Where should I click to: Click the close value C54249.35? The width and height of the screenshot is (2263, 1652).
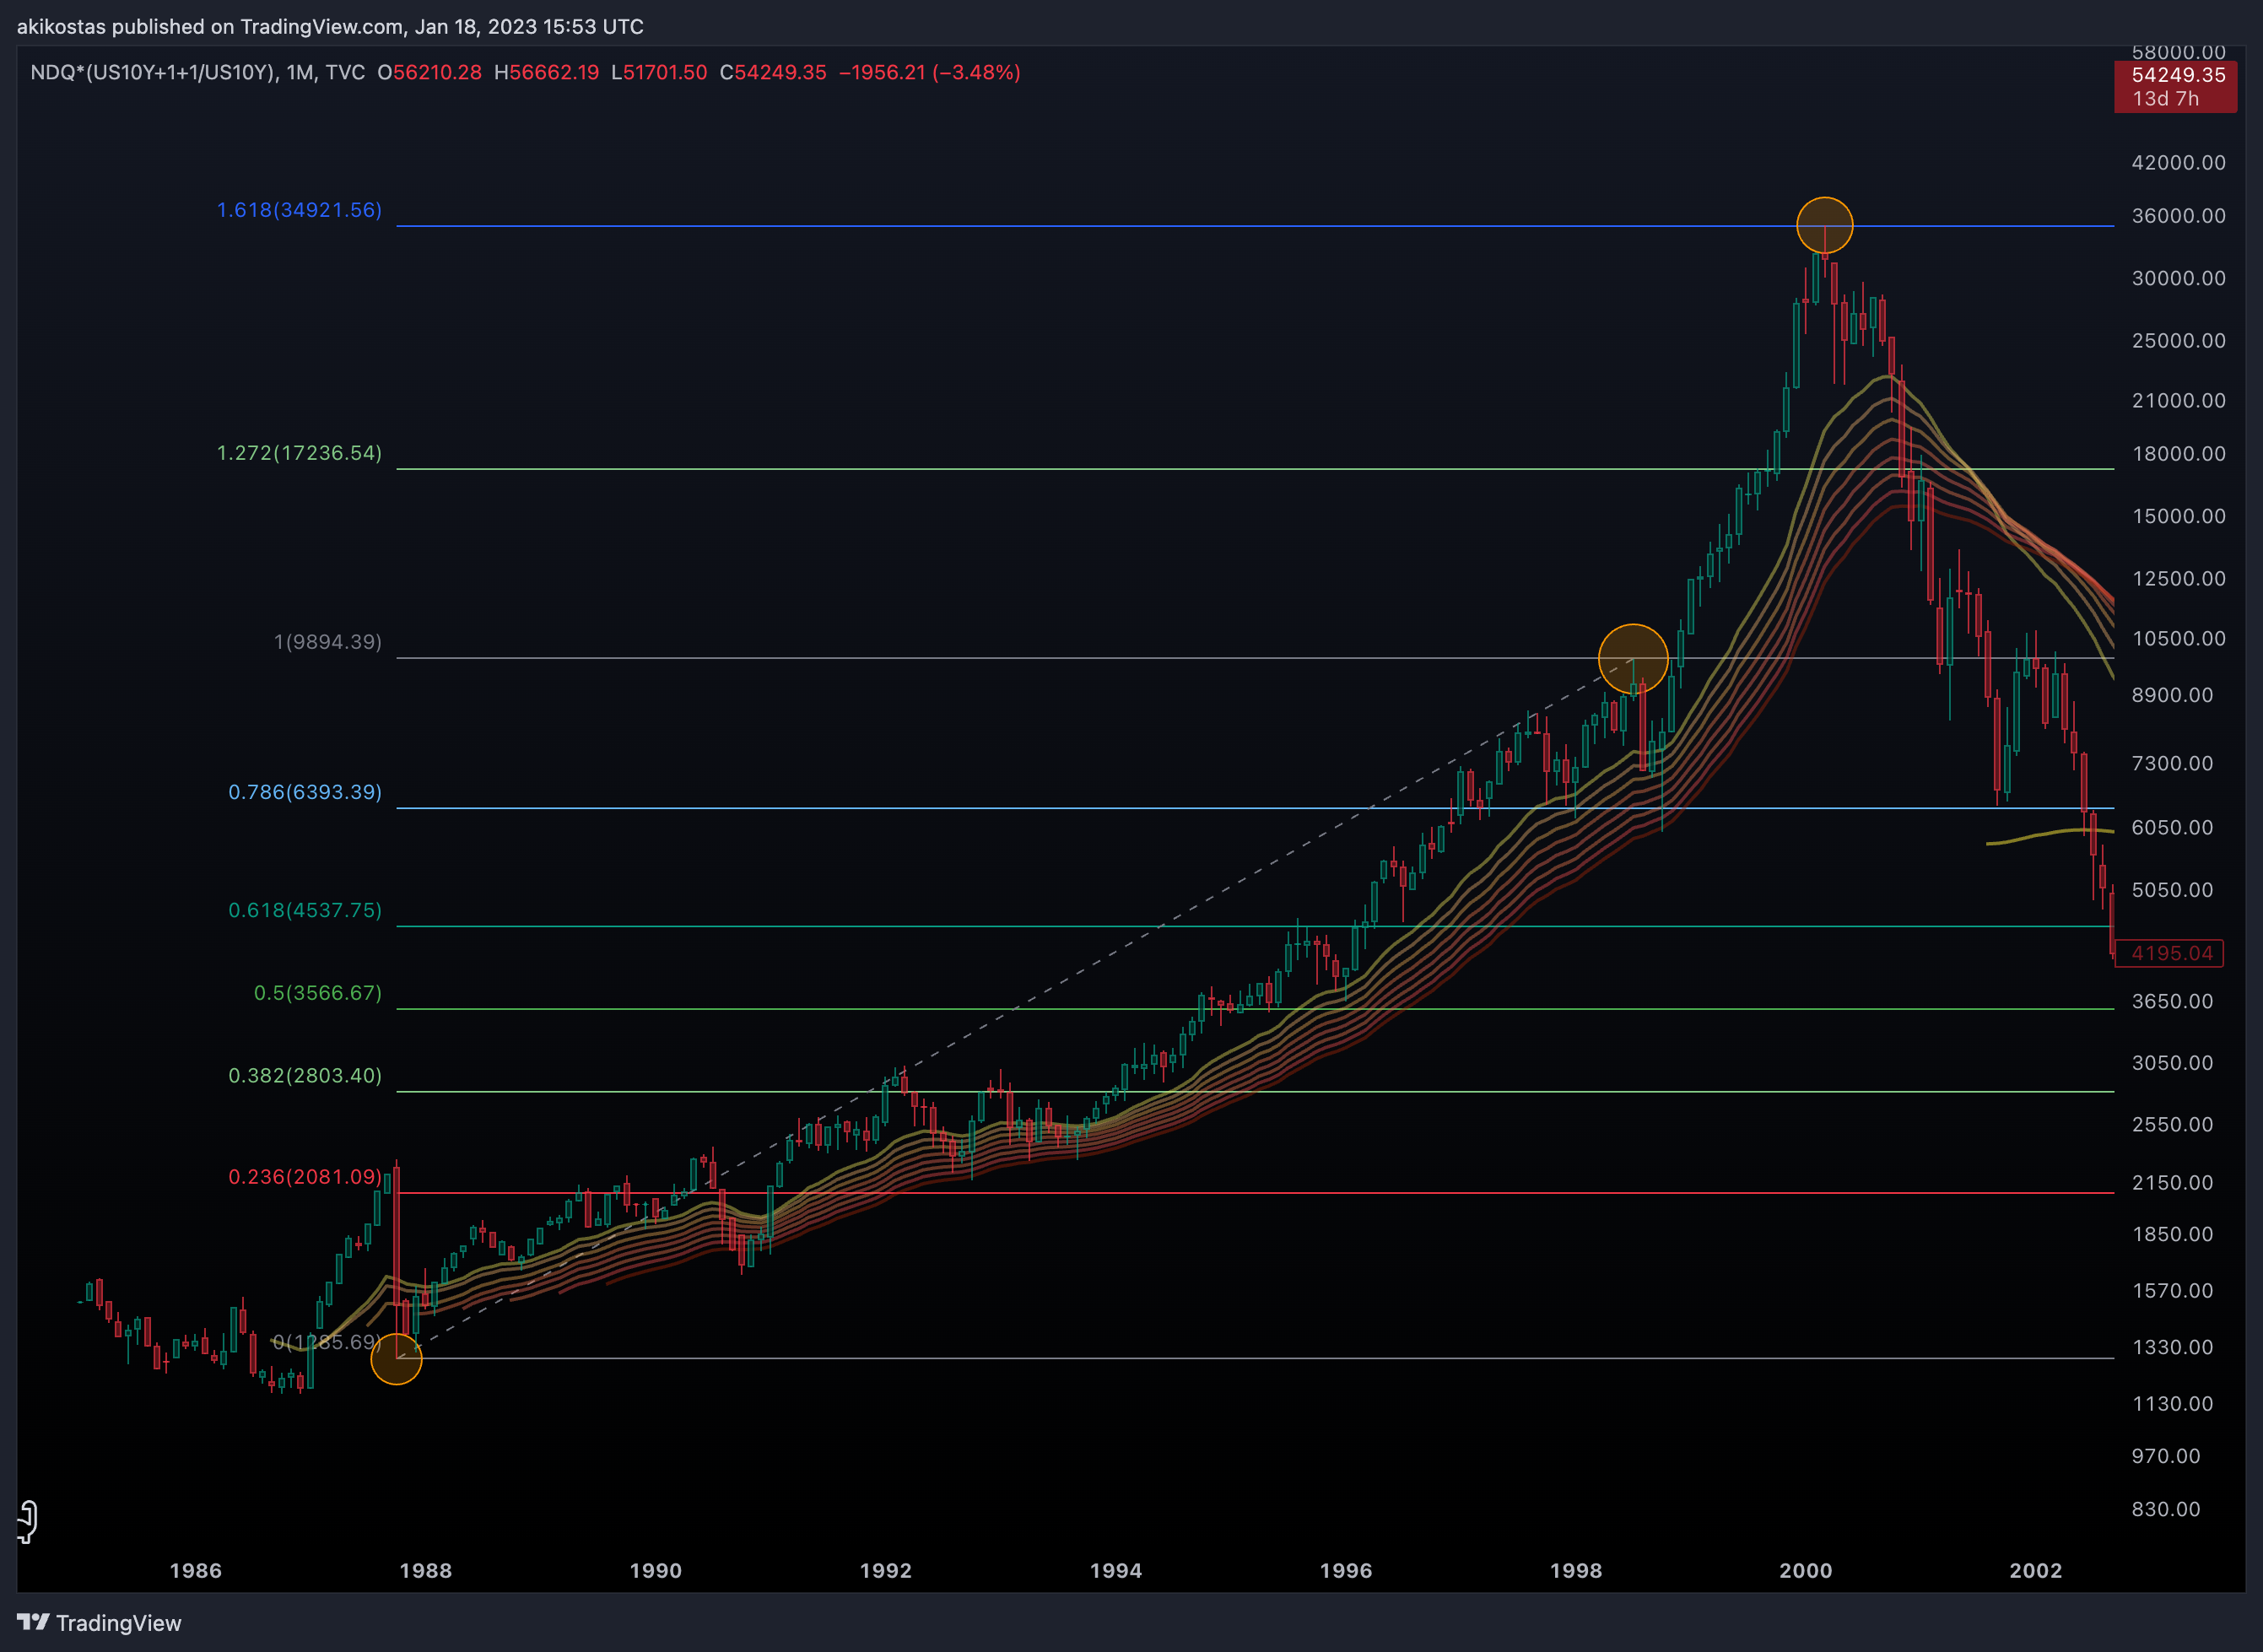(773, 72)
